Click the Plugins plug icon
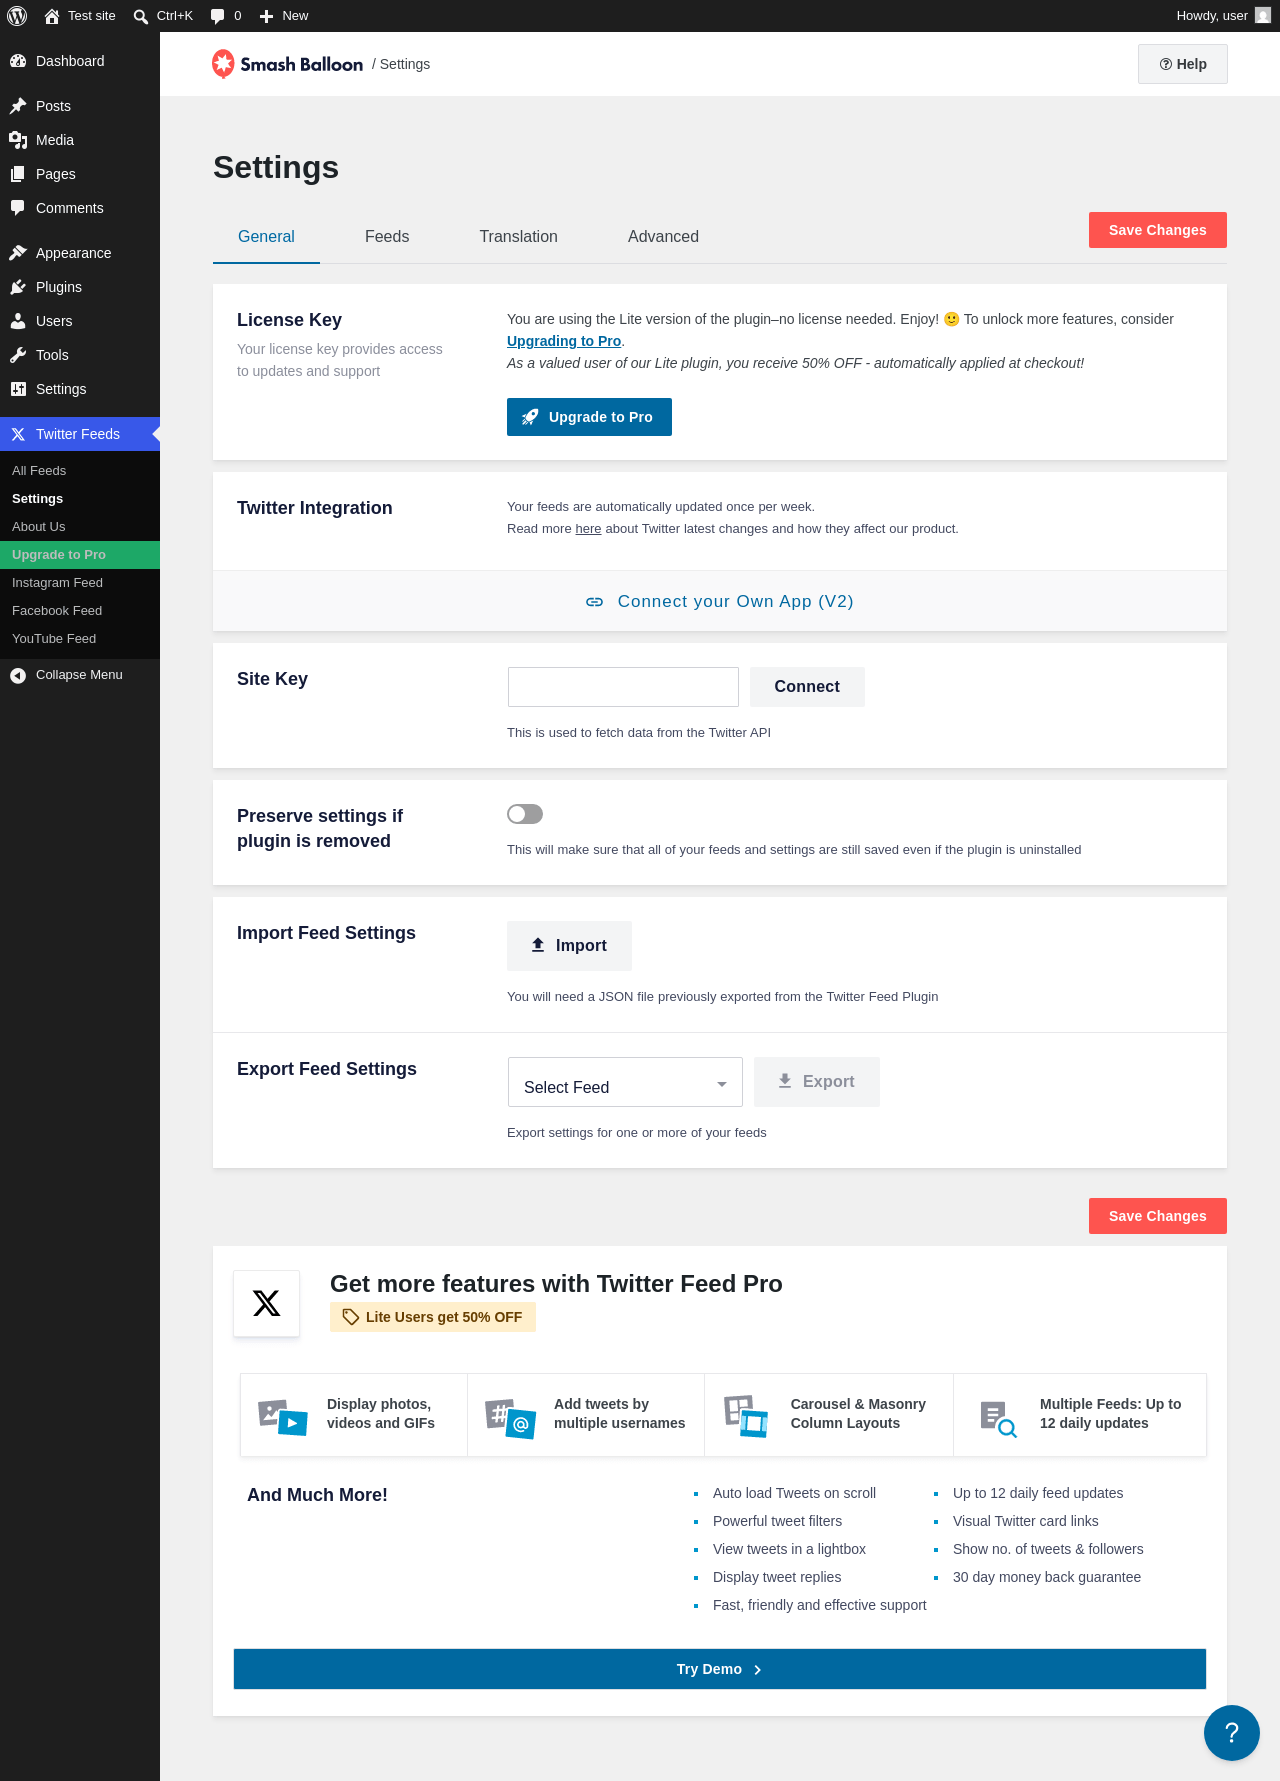Screen dimensions: 1280x1781 [x=18, y=287]
